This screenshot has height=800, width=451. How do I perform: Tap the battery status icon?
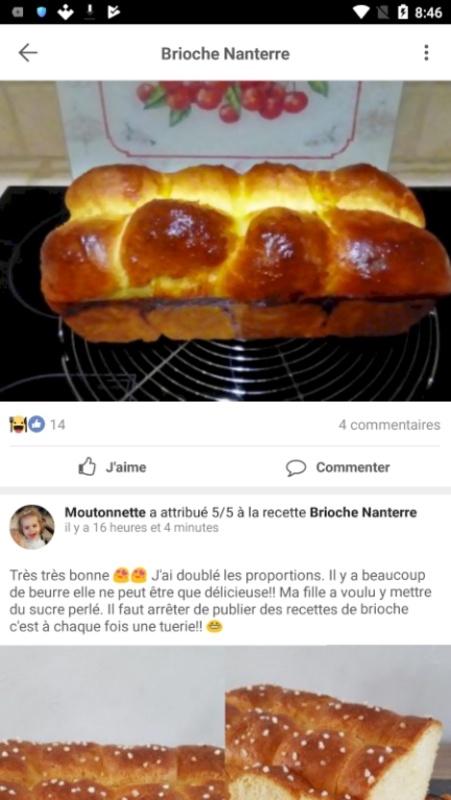(403, 12)
